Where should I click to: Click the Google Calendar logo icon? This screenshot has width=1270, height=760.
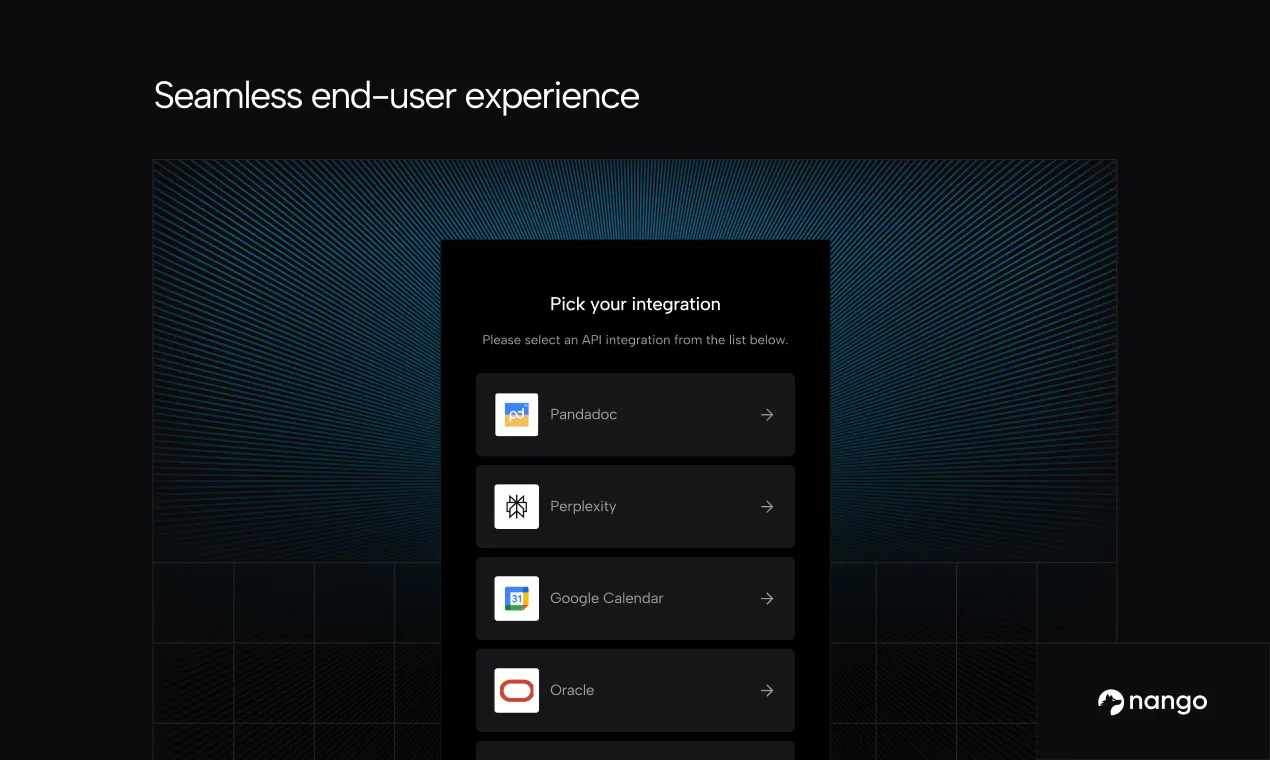[517, 599]
